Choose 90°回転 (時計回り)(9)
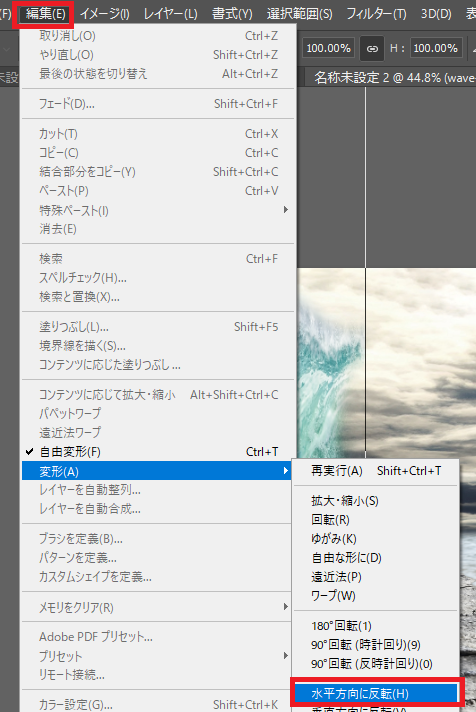 pos(376,645)
